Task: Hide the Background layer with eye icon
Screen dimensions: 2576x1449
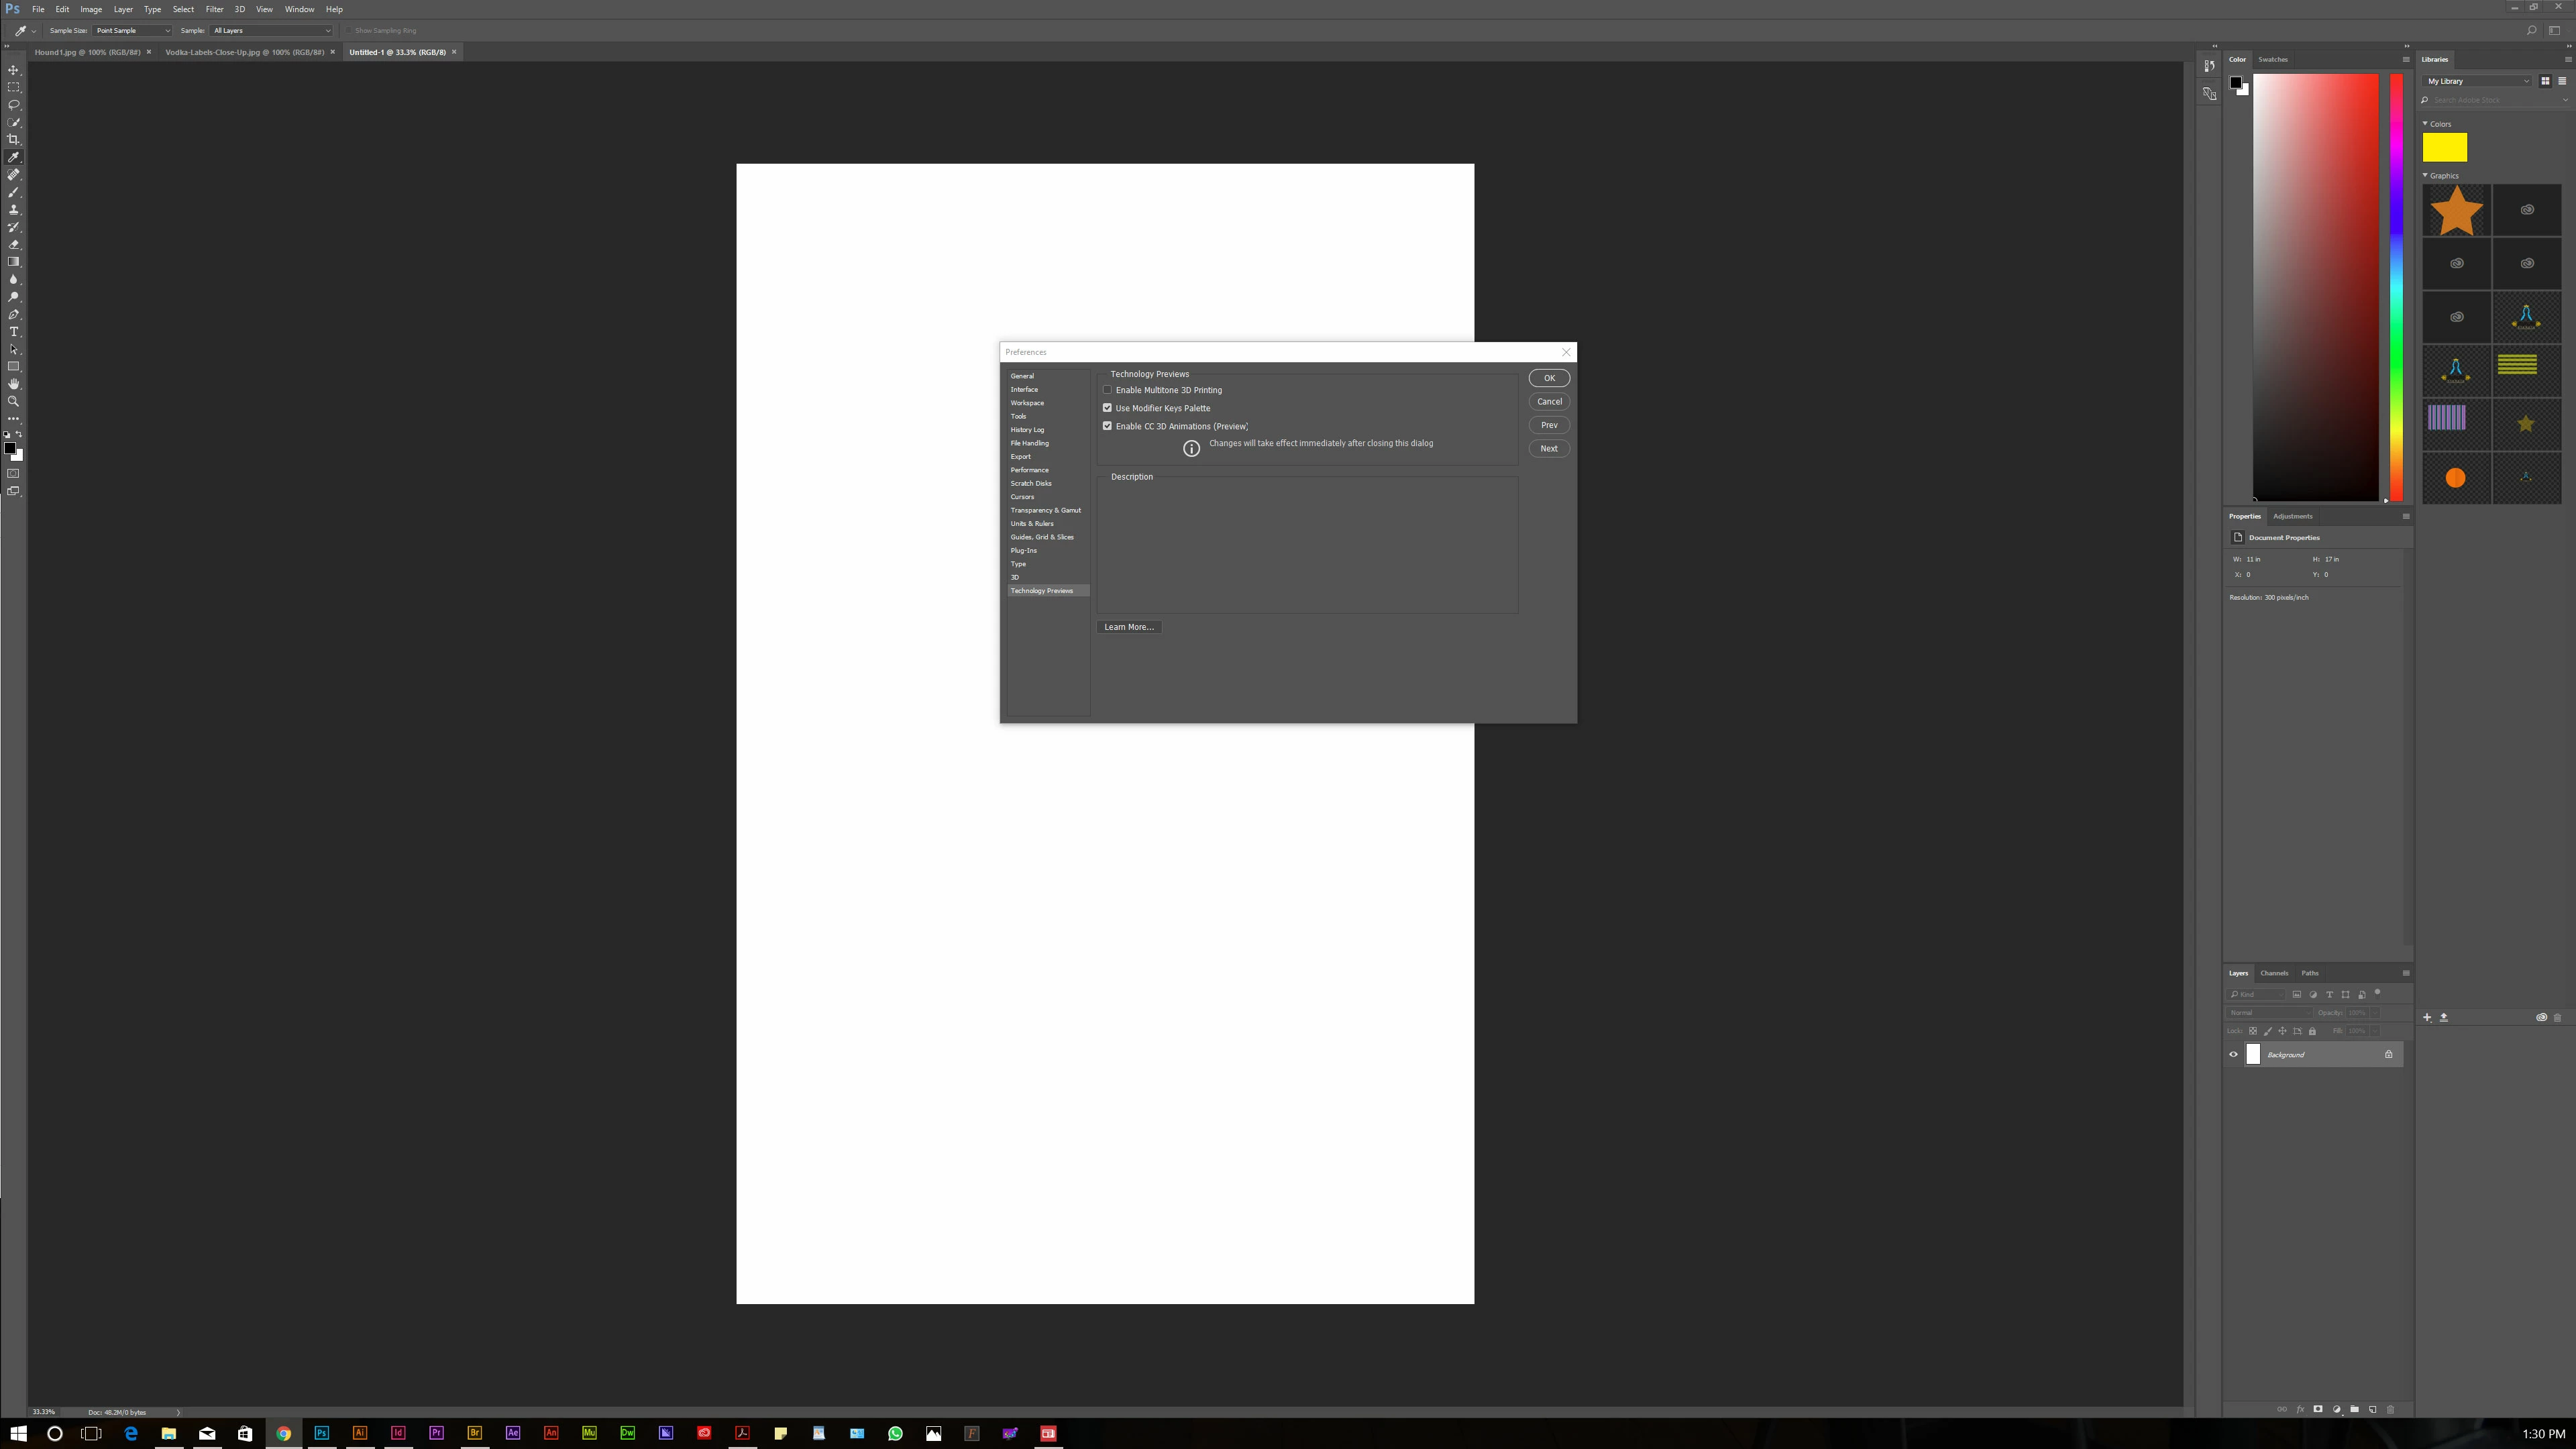Action: pos(2233,1054)
